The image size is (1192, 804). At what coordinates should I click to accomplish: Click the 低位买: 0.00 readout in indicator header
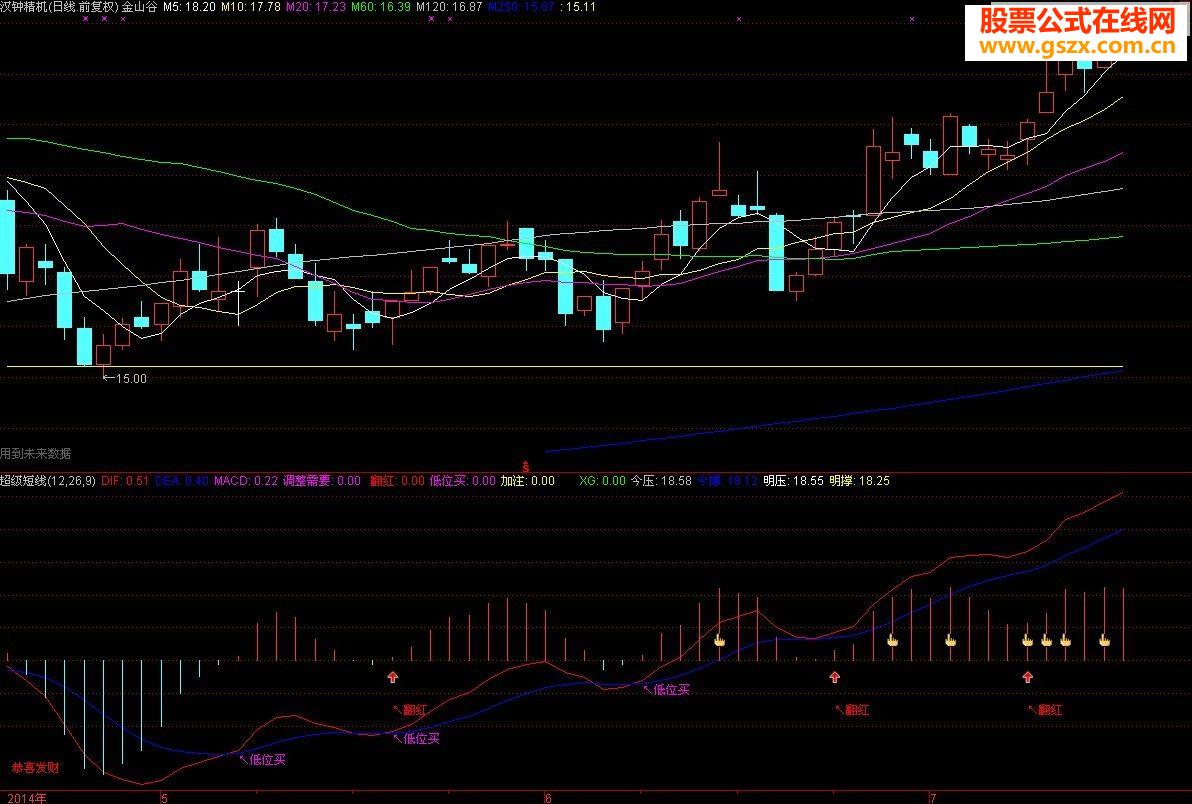[463, 481]
